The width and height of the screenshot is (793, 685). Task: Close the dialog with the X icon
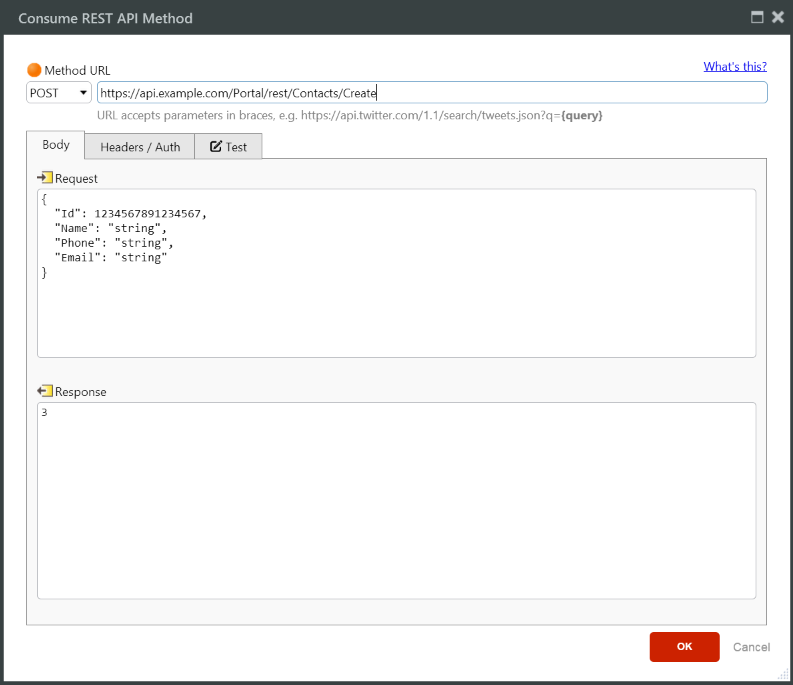(x=777, y=17)
